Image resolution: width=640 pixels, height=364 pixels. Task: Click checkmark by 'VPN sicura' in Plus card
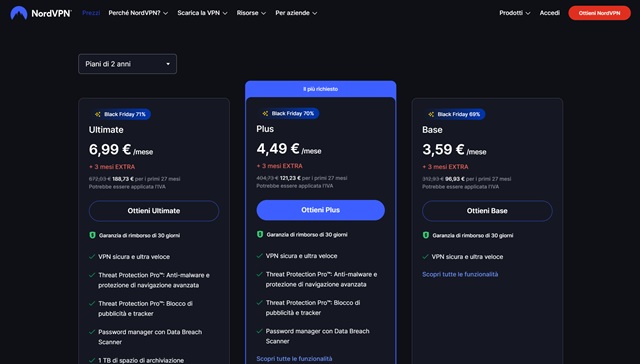(260, 256)
